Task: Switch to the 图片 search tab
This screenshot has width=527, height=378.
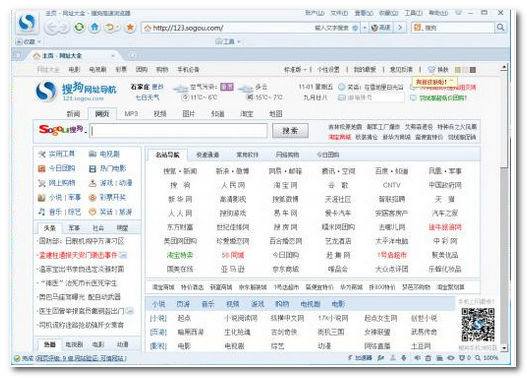Action: point(189,114)
